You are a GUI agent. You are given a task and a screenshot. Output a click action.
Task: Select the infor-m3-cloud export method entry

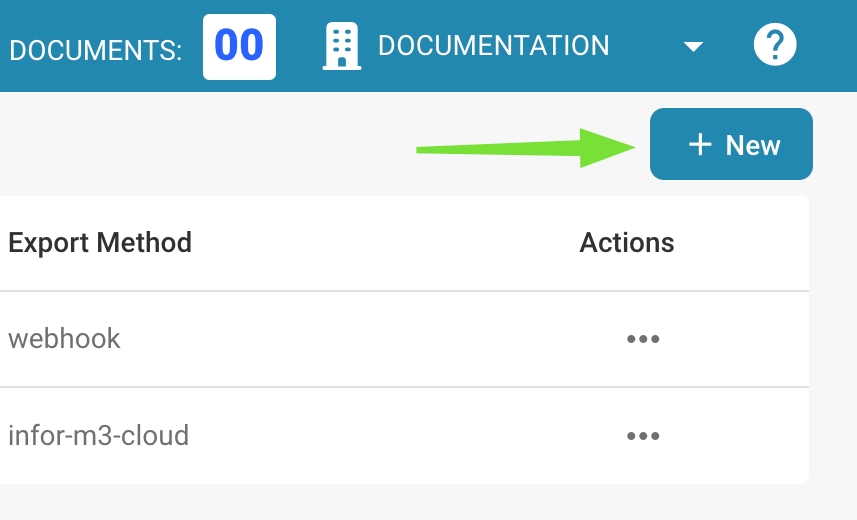click(x=98, y=436)
